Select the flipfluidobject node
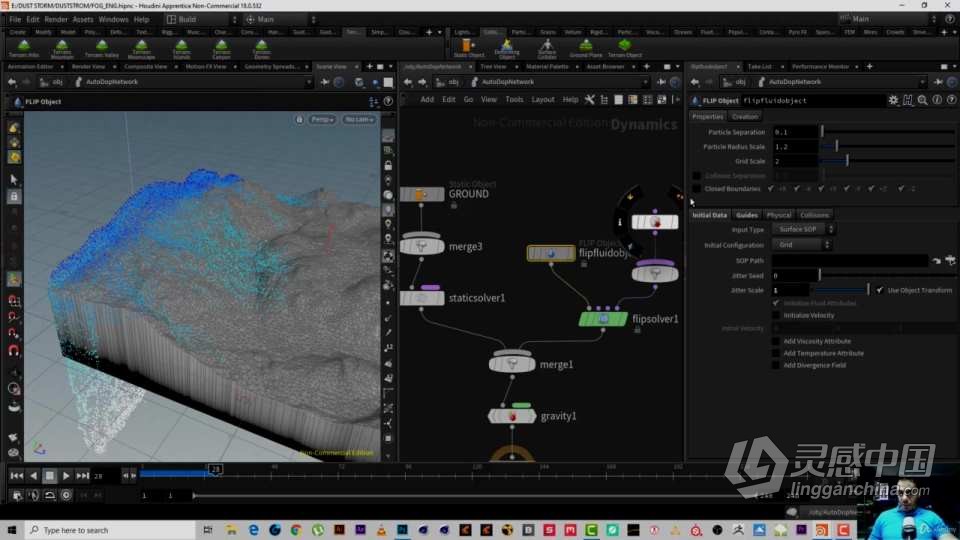The image size is (960, 540). 551,253
